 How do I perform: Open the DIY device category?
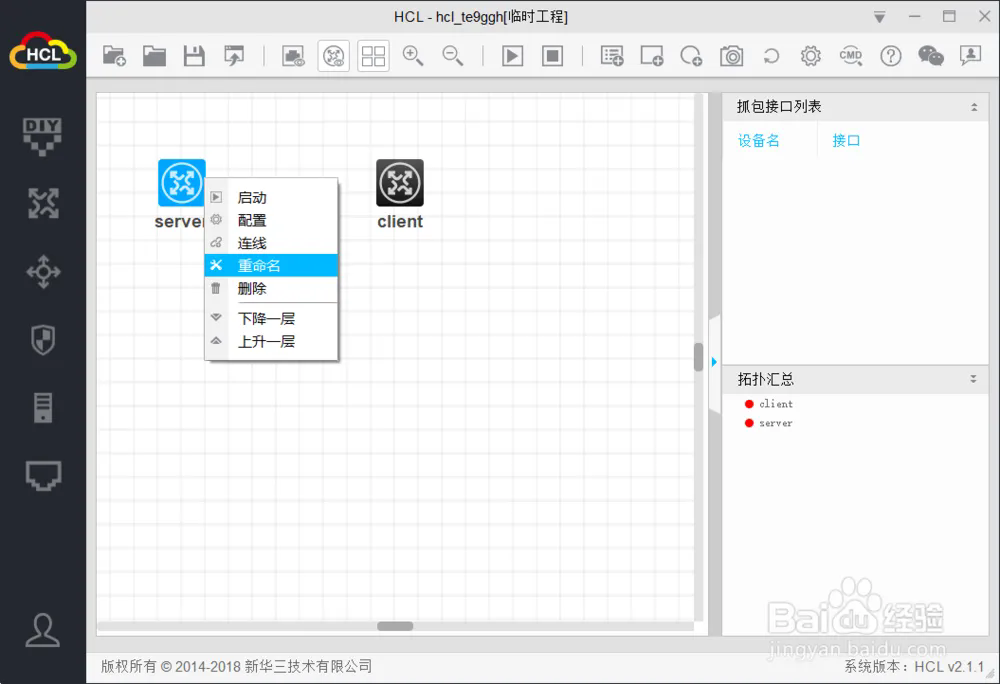[43, 136]
